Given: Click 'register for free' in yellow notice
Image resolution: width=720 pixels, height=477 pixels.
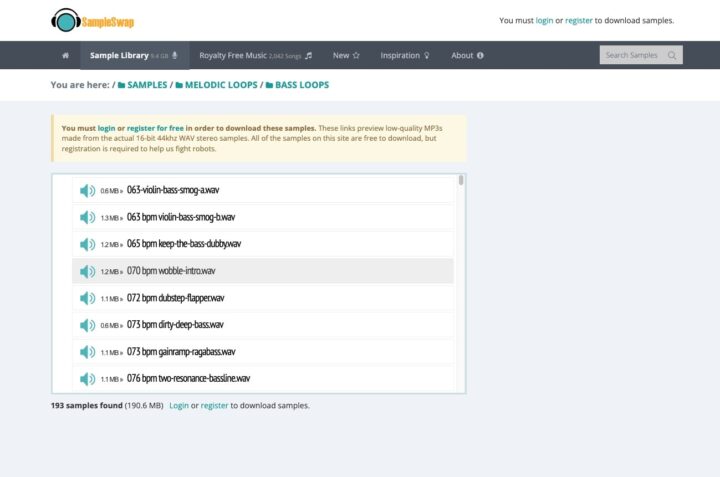Looking at the screenshot, I should point(154,128).
